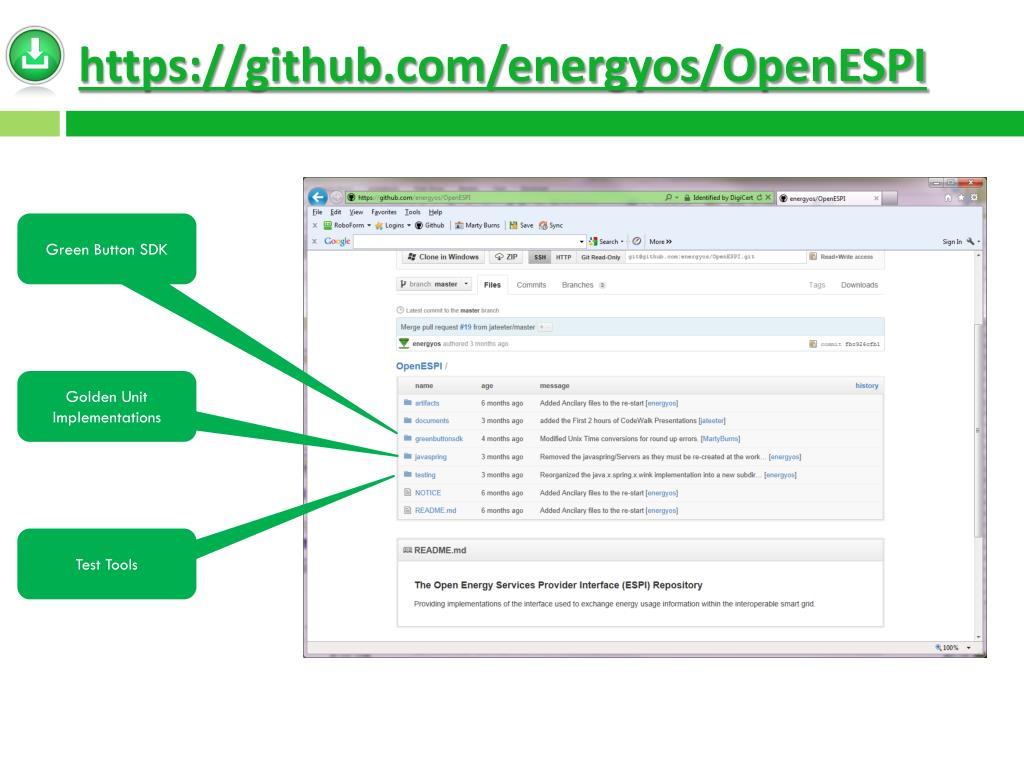Expand the commit message ellipsis button
The width and height of the screenshot is (1024, 768).
tap(544, 327)
